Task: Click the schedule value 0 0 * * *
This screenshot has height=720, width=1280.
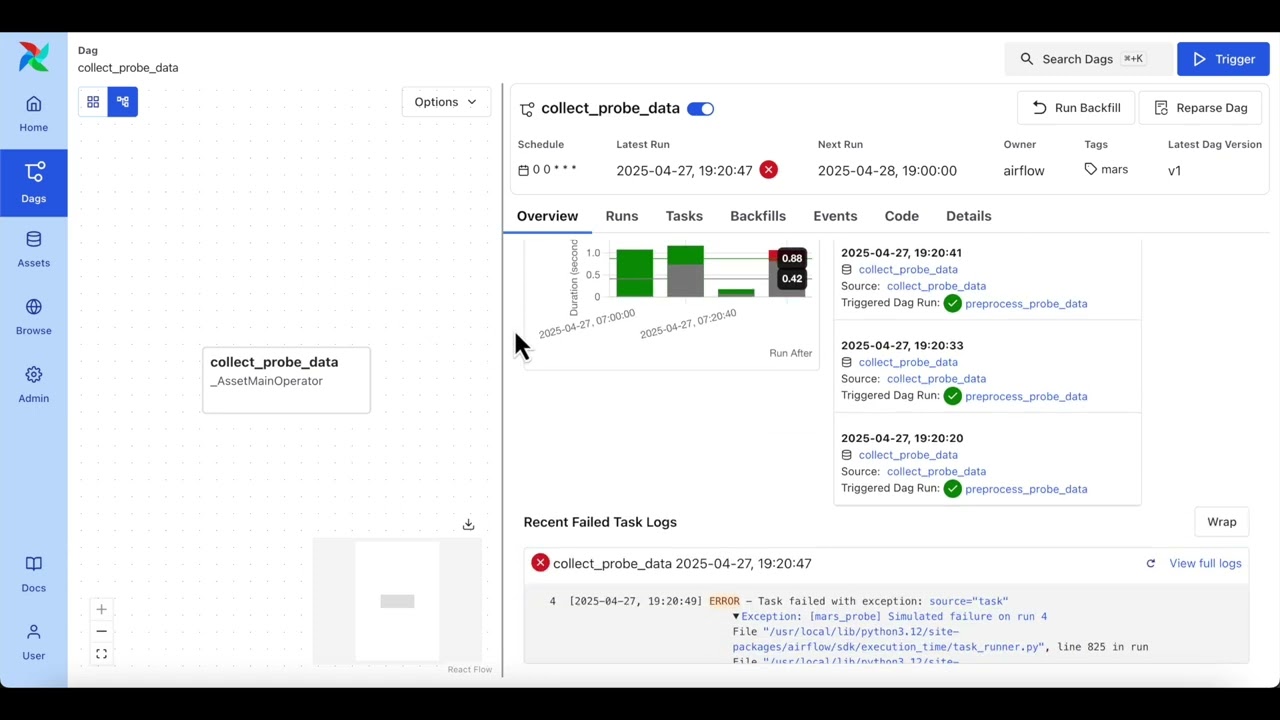Action: point(554,170)
